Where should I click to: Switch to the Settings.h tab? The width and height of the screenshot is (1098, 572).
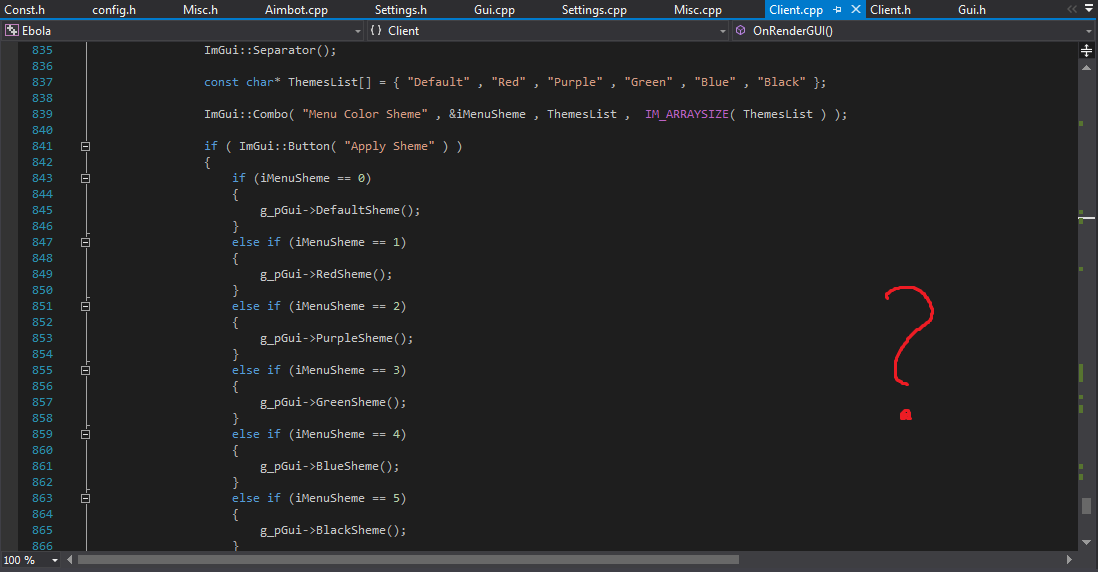400,10
